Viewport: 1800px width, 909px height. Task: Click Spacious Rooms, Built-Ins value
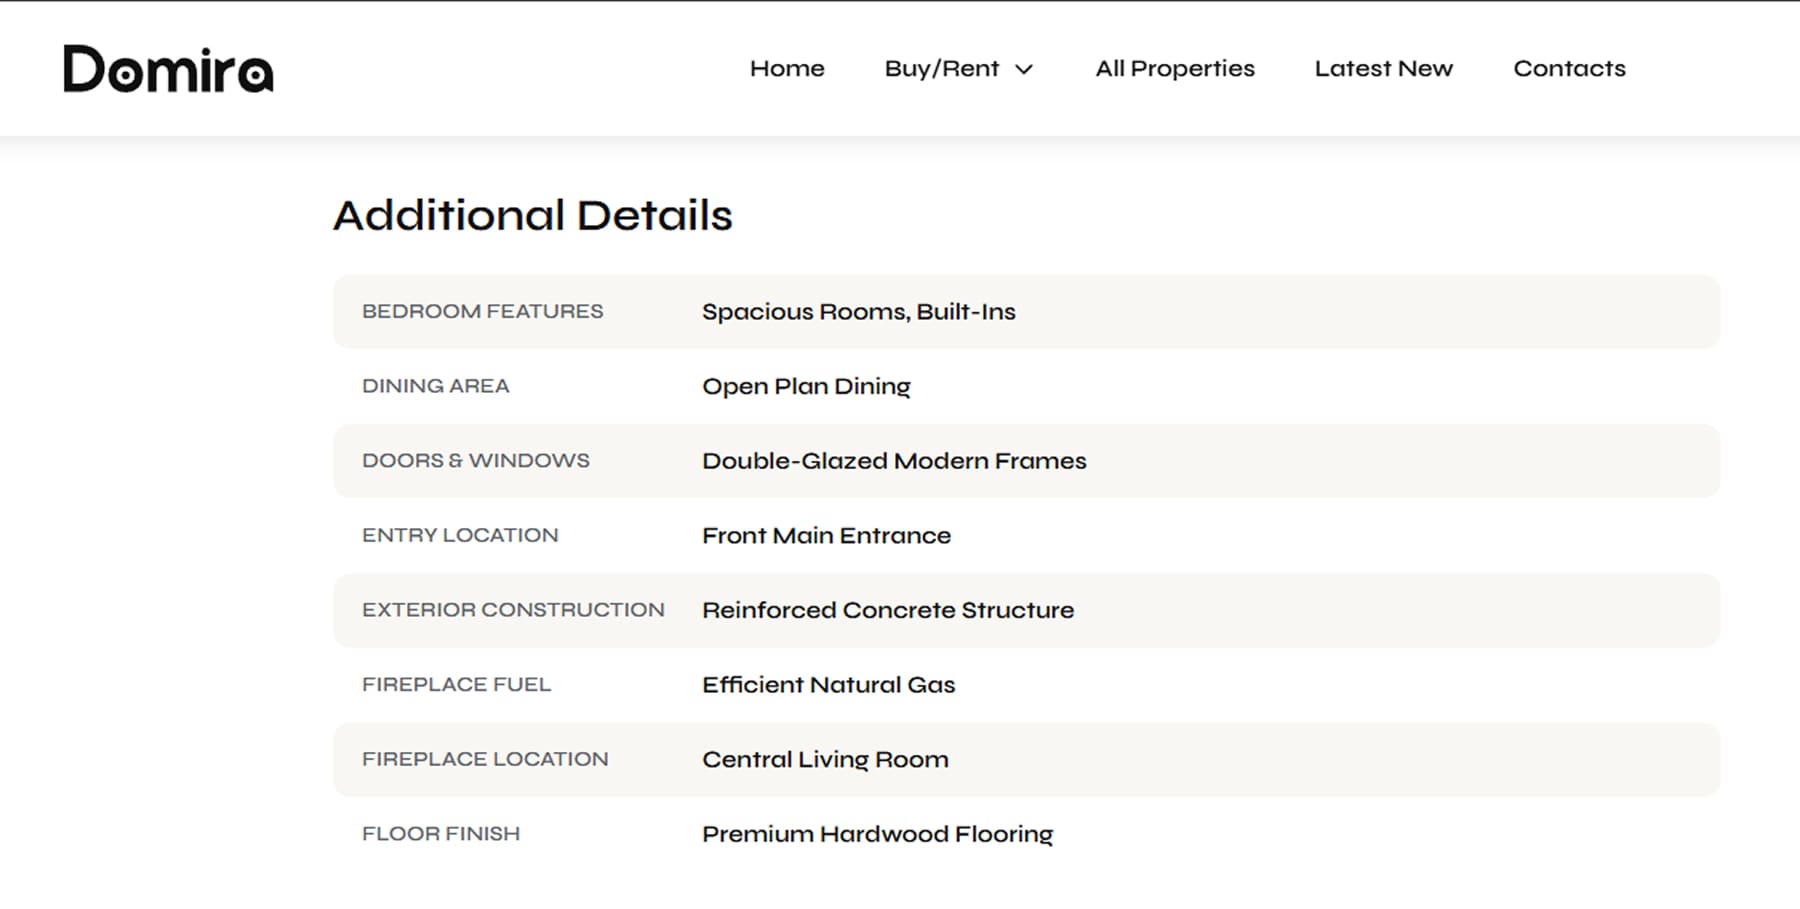point(859,311)
